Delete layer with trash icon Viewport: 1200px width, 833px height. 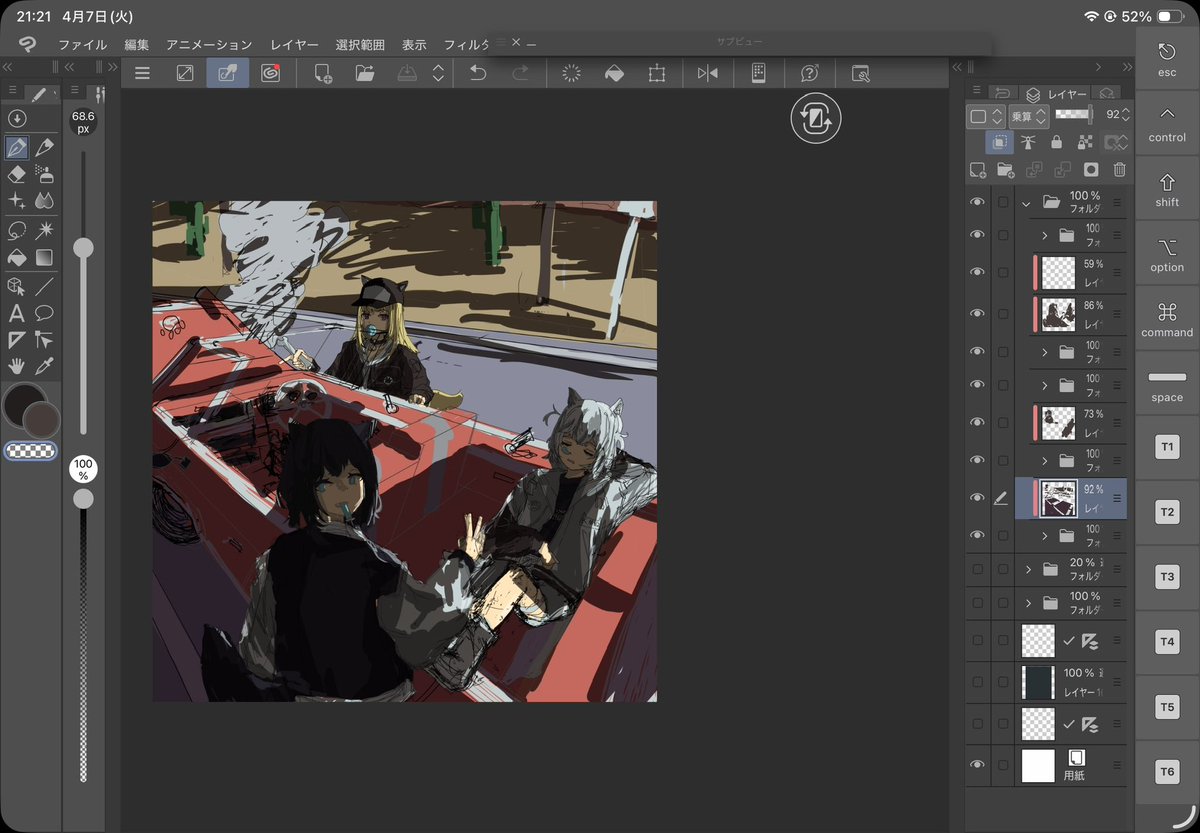click(1120, 170)
